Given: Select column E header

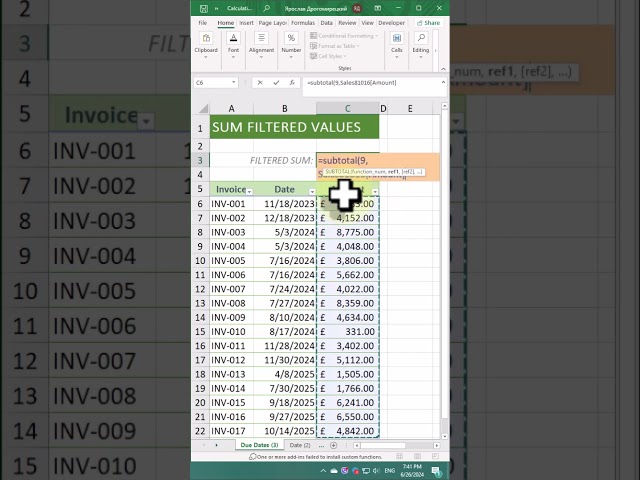Looking at the screenshot, I should click(410, 109).
